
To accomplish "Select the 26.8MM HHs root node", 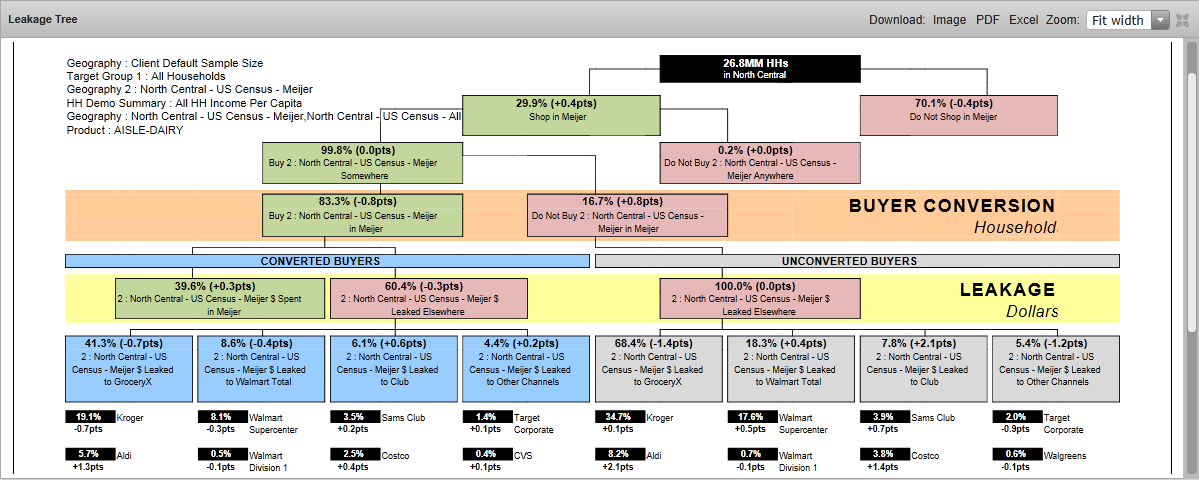I will pyautogui.click(x=759, y=68).
